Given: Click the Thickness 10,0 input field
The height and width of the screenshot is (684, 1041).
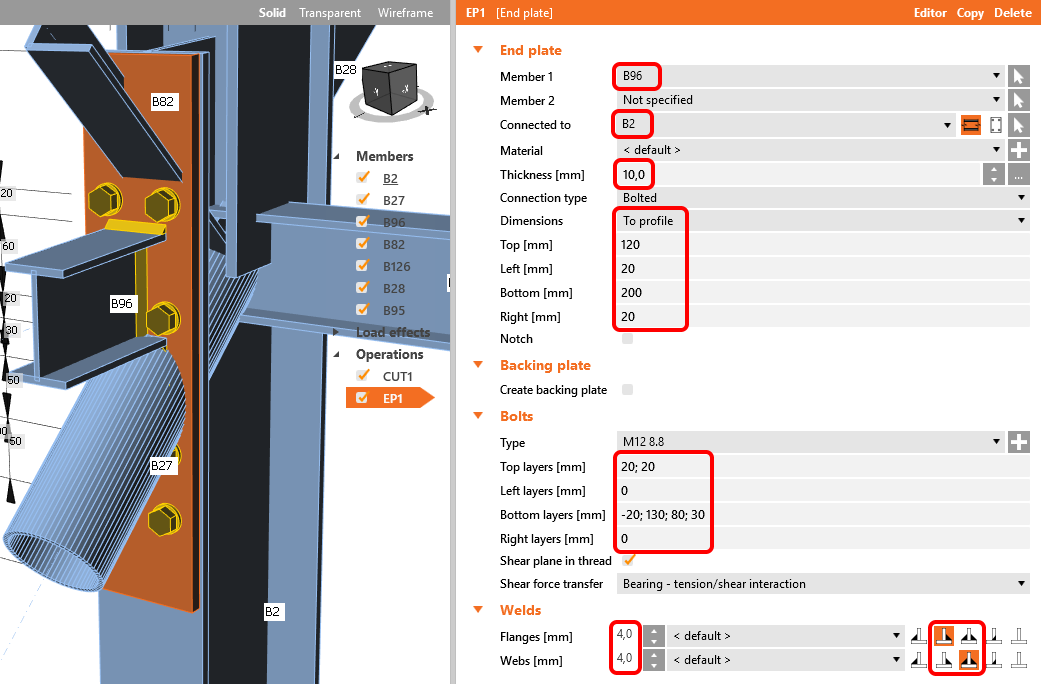Looking at the screenshot, I should pyautogui.click(x=799, y=175).
